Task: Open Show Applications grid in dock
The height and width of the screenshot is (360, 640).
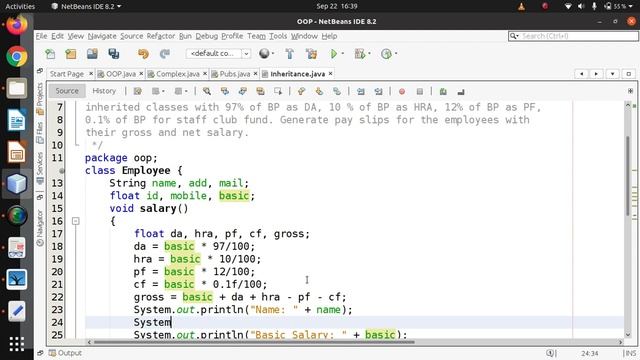Action: click(x=17, y=344)
